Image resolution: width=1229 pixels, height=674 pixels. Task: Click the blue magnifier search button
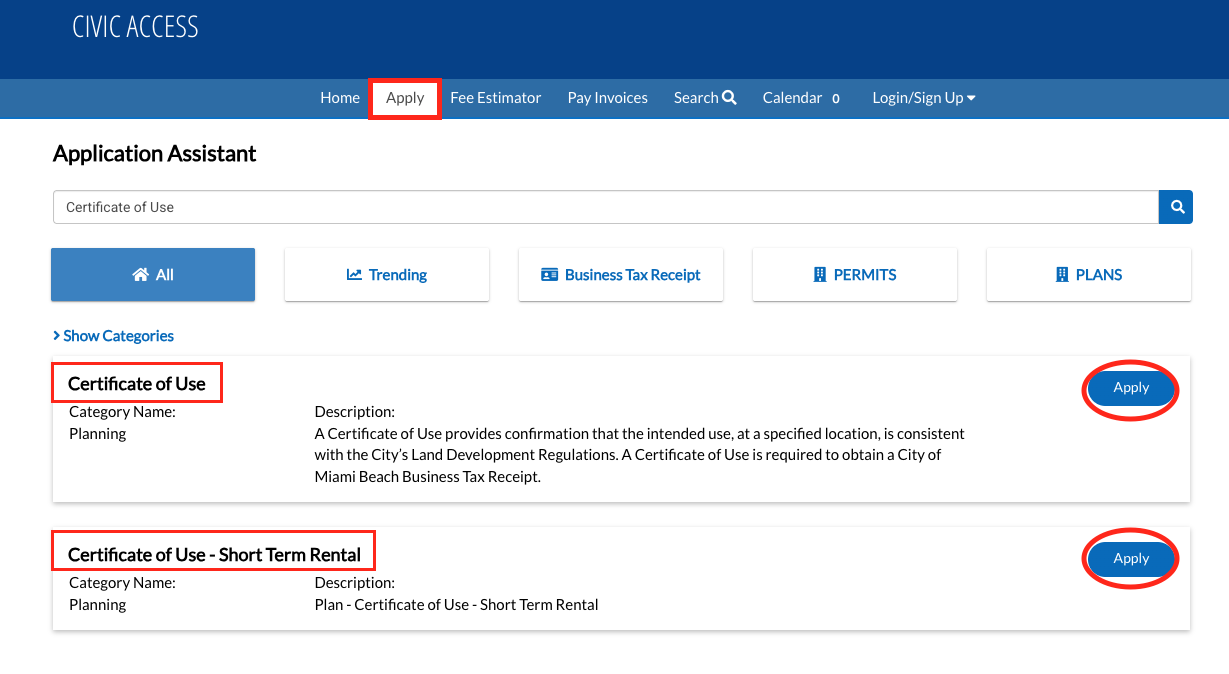point(1176,207)
